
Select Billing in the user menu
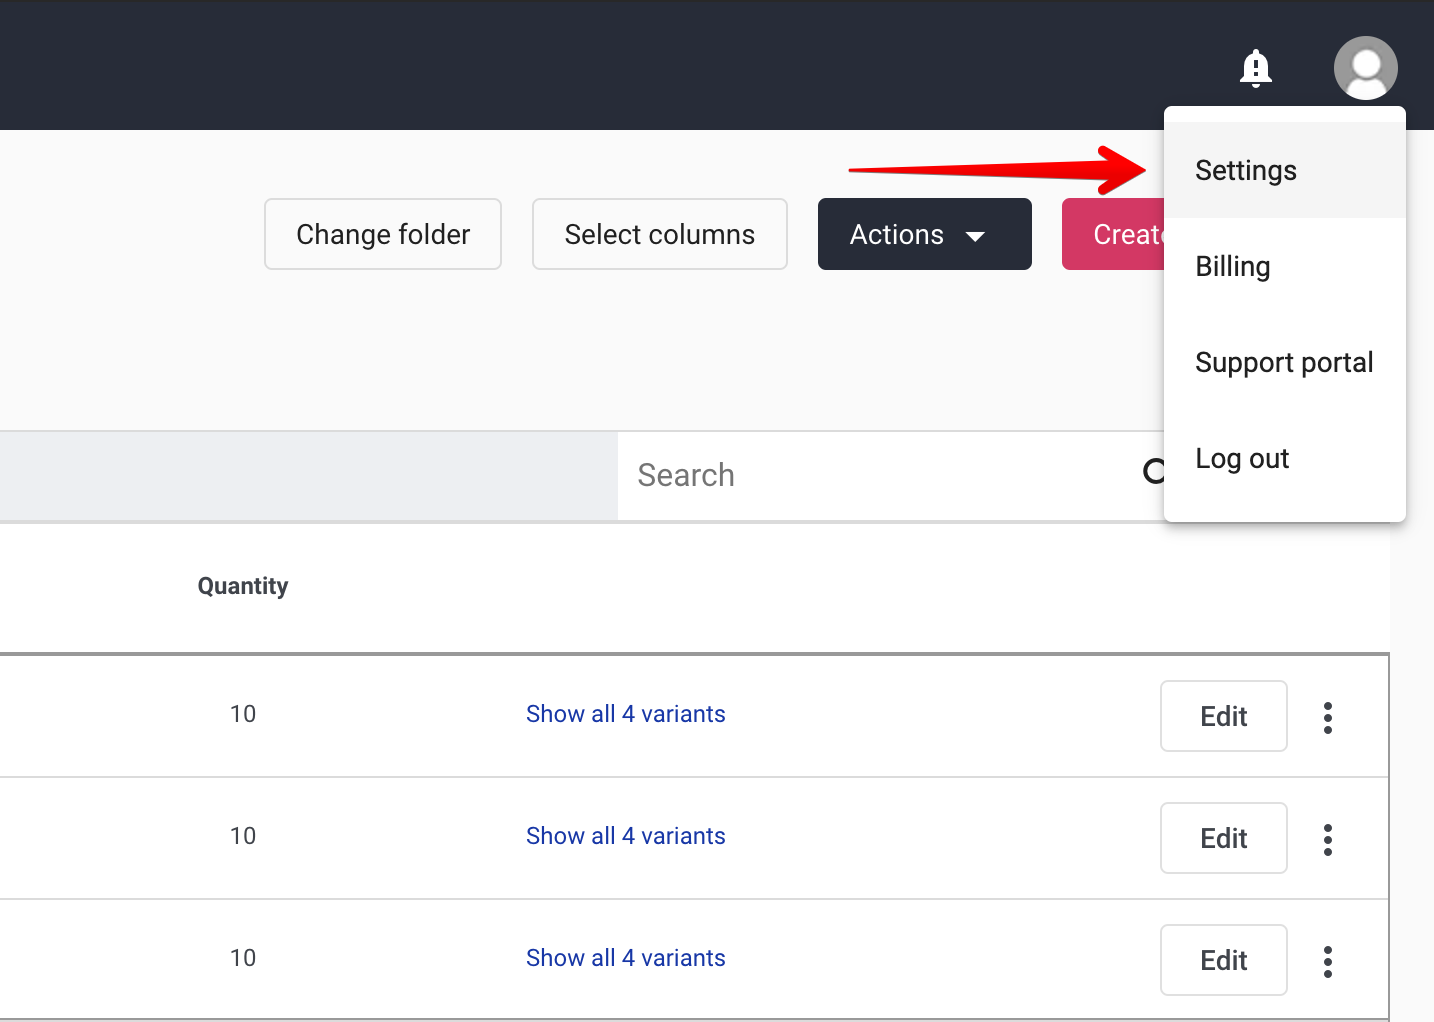(1285, 266)
